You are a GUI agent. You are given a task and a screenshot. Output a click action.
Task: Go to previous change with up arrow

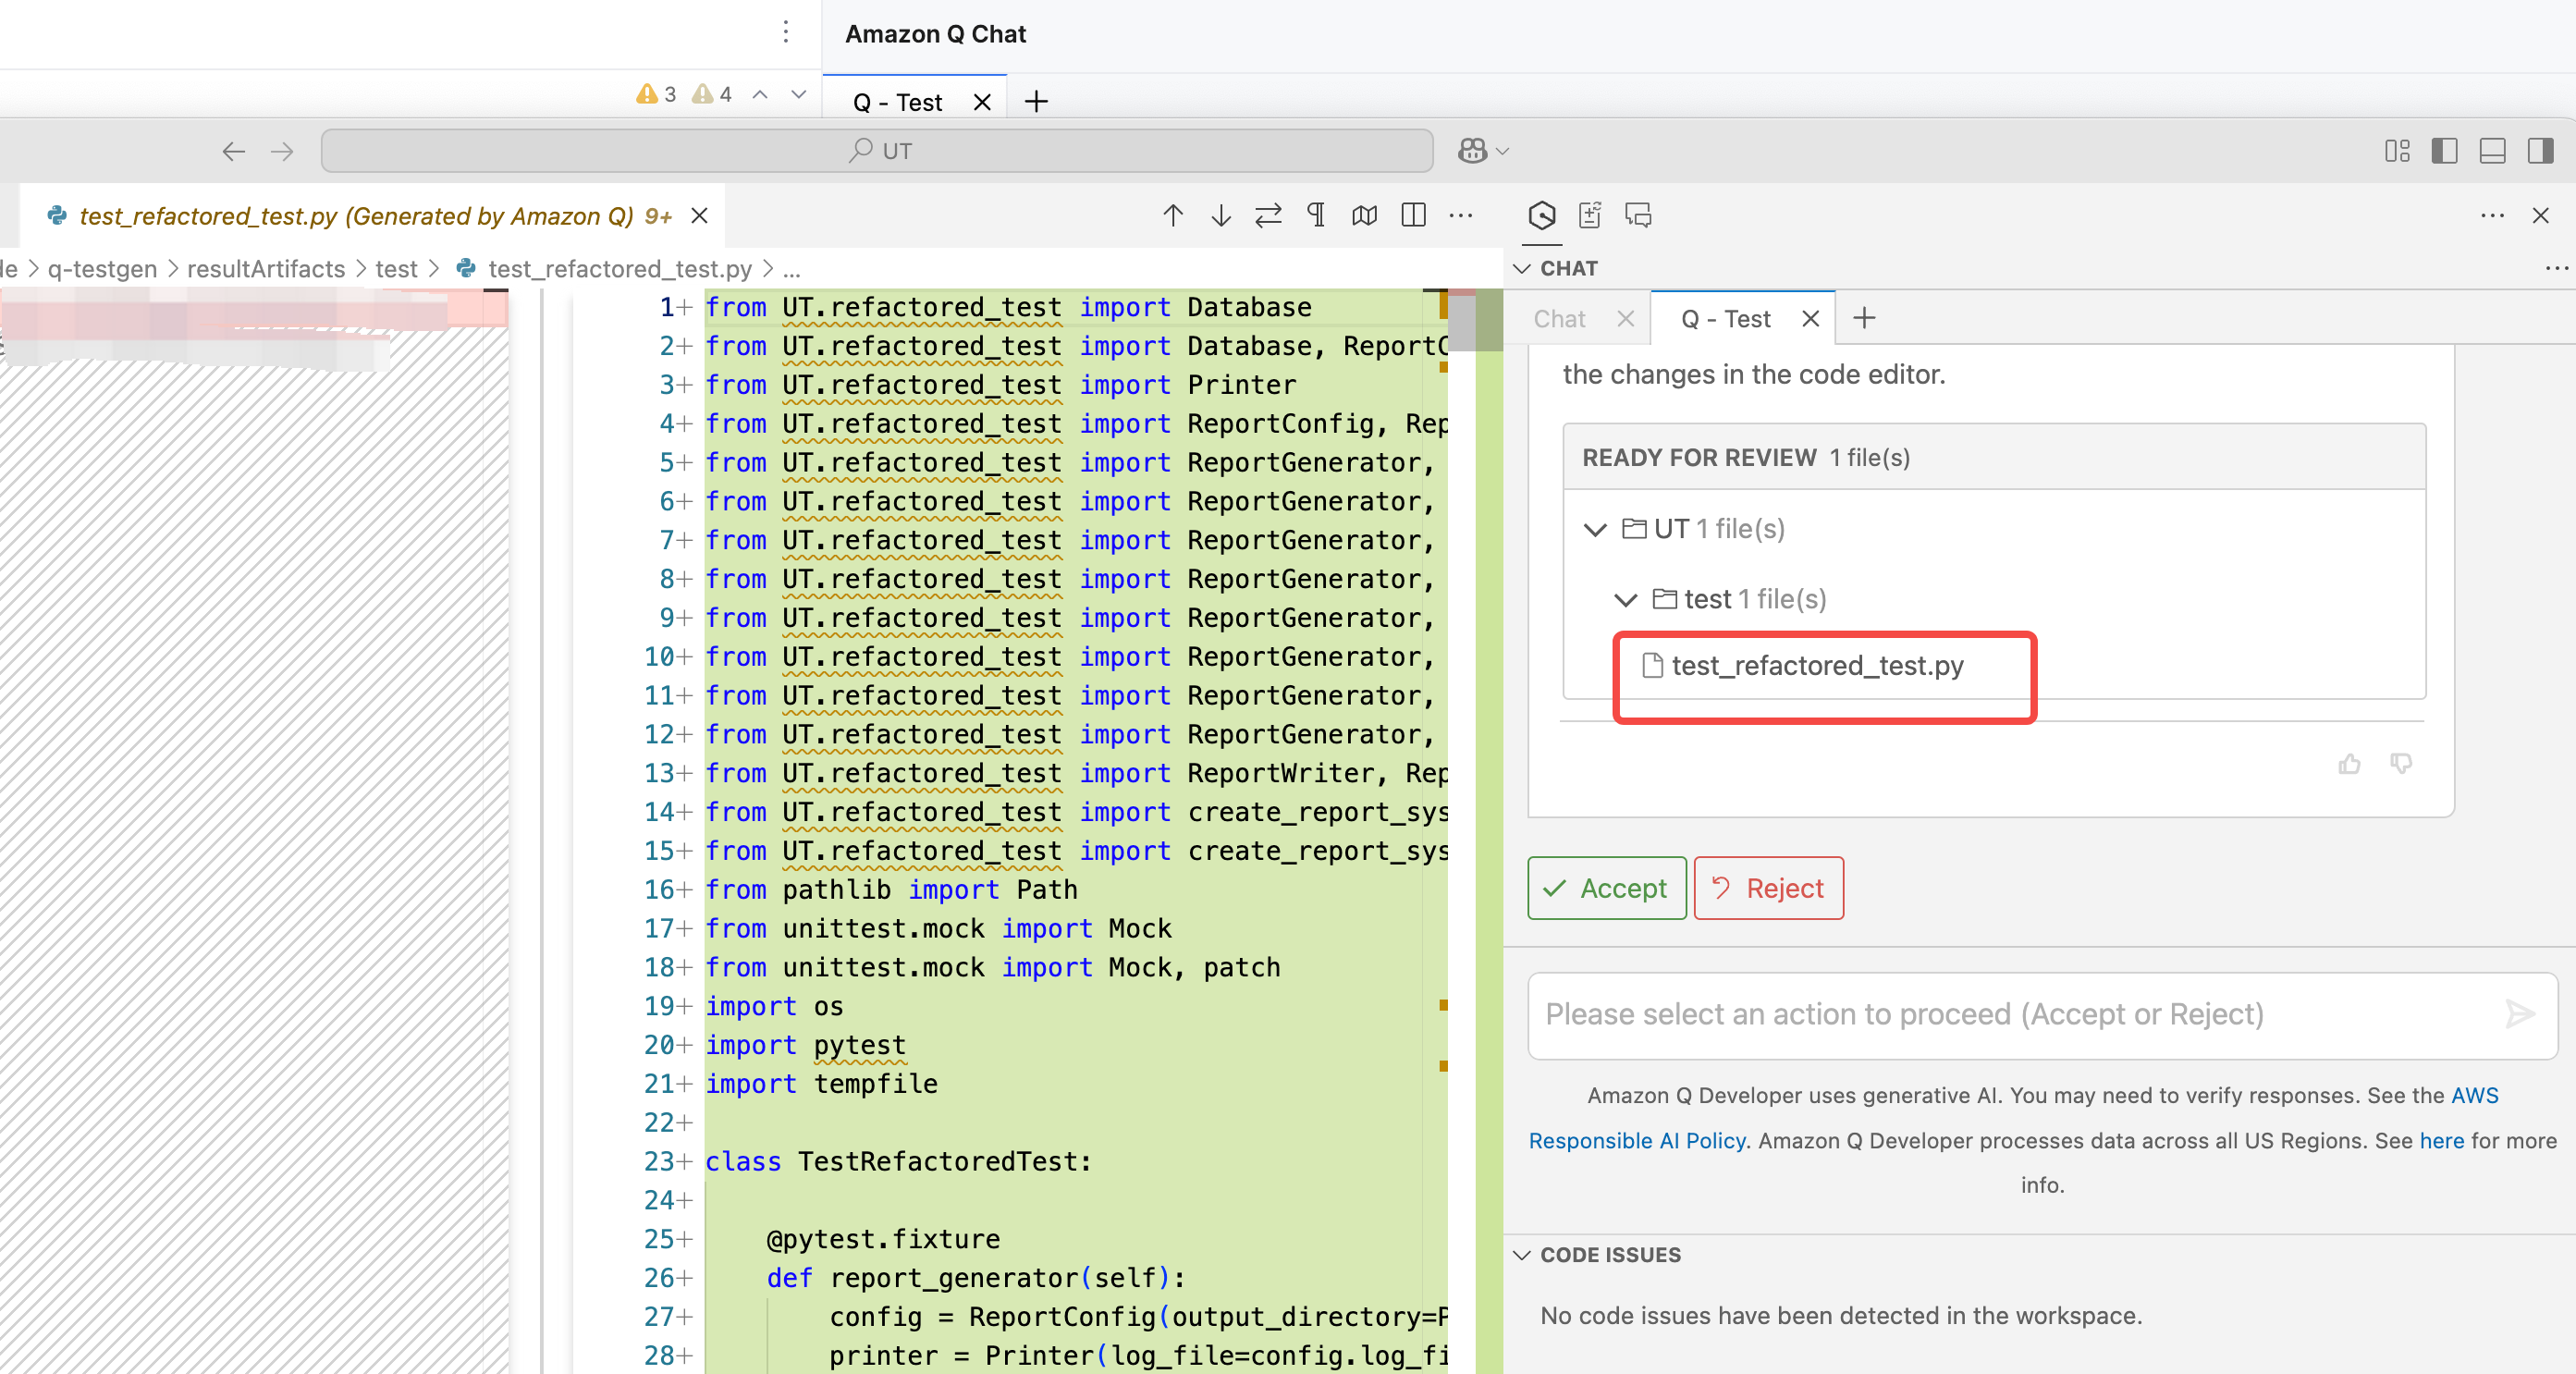click(1173, 215)
